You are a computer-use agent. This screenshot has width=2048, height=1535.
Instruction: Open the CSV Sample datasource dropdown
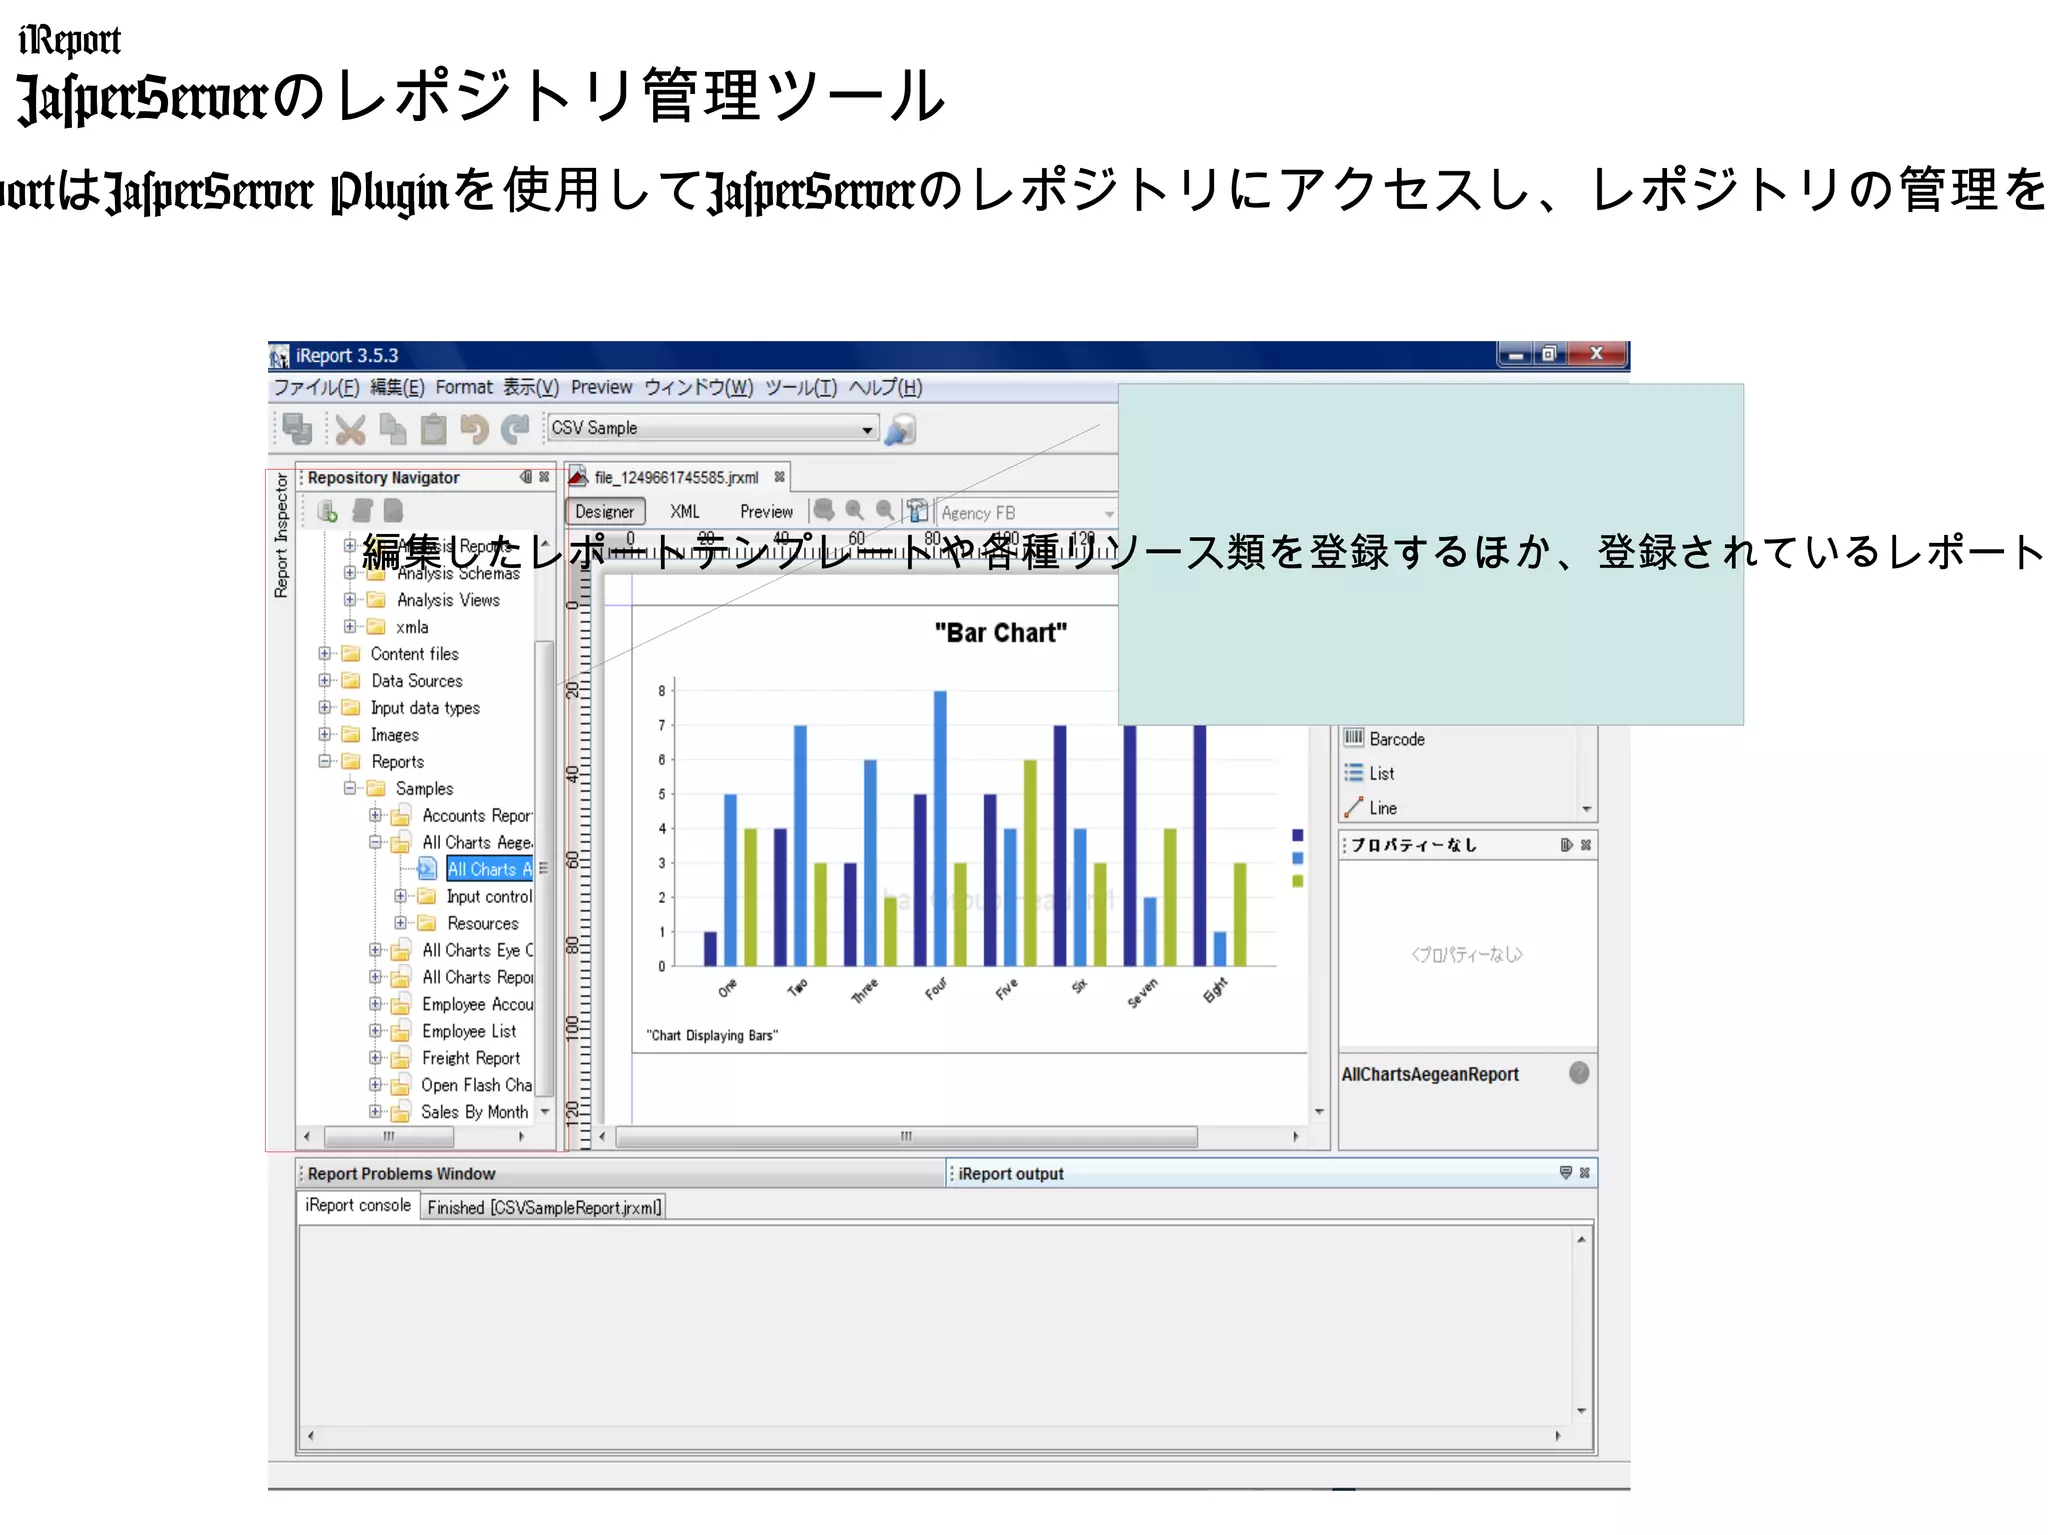tap(867, 429)
